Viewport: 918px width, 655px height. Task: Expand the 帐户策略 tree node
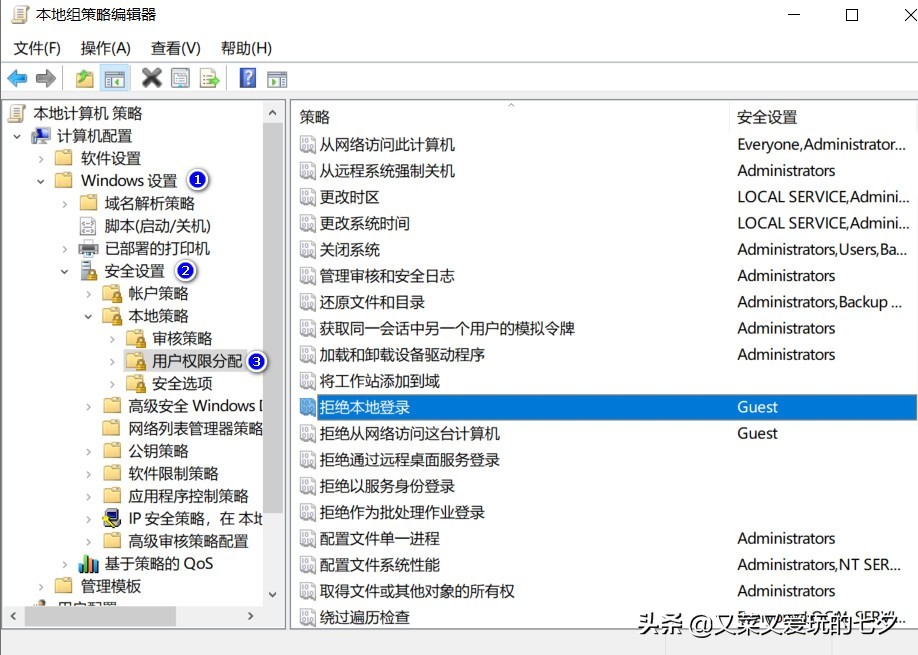pos(88,293)
